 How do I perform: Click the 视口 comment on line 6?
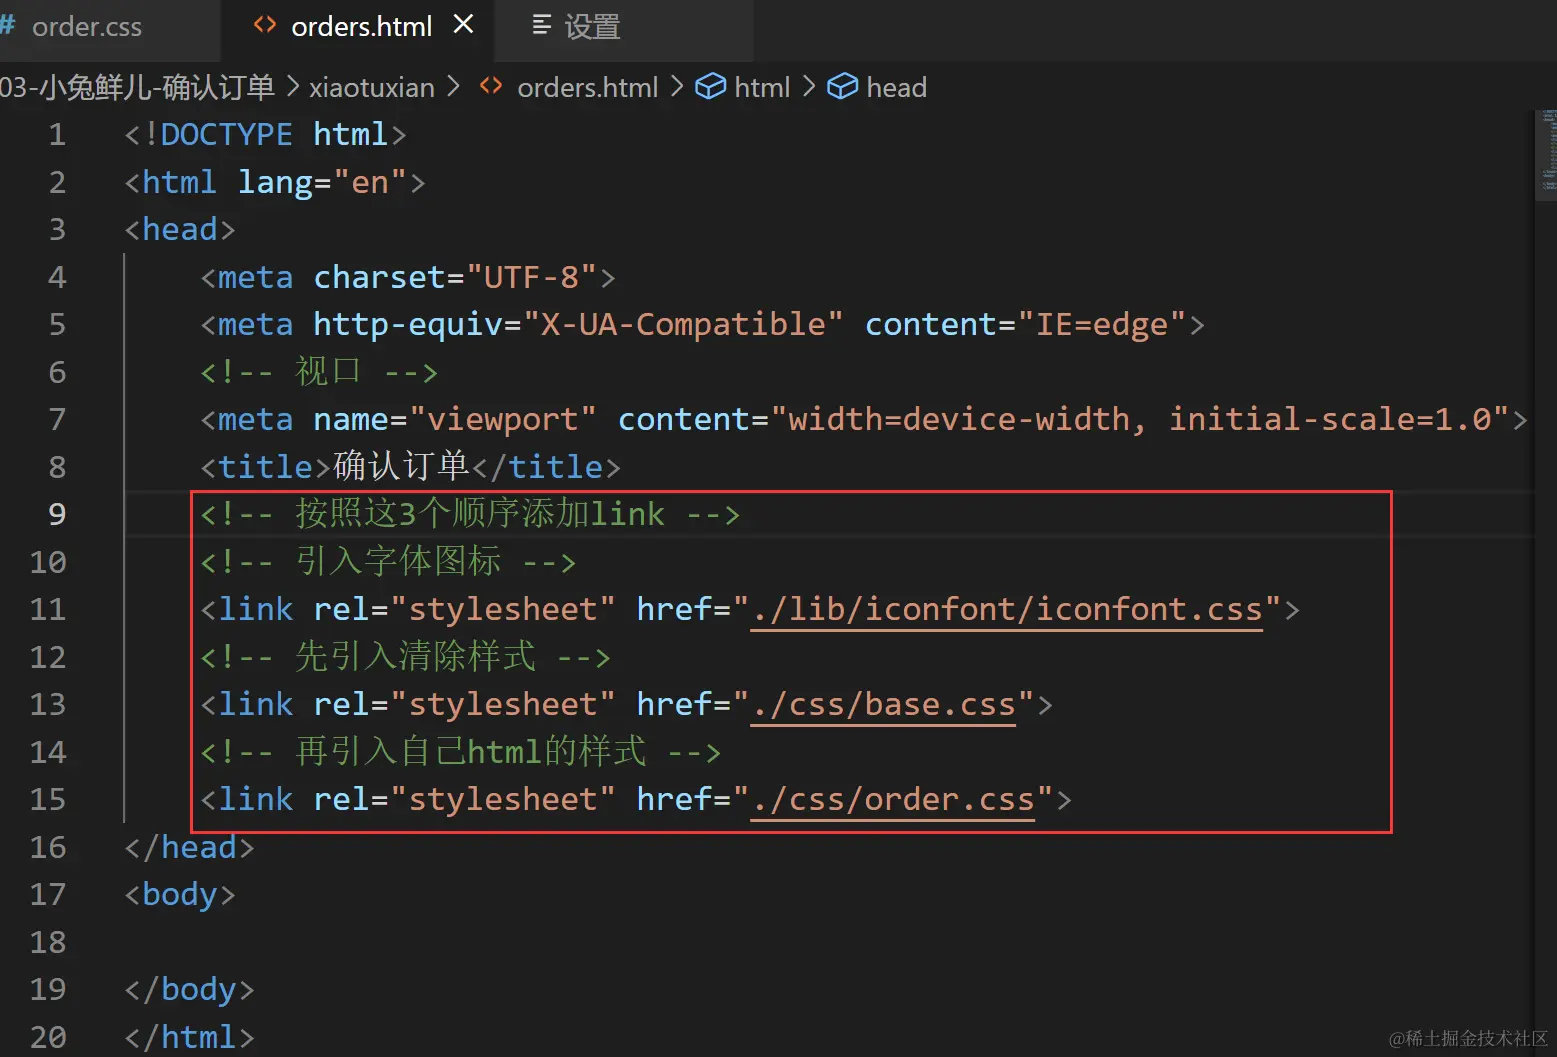[x=319, y=372]
